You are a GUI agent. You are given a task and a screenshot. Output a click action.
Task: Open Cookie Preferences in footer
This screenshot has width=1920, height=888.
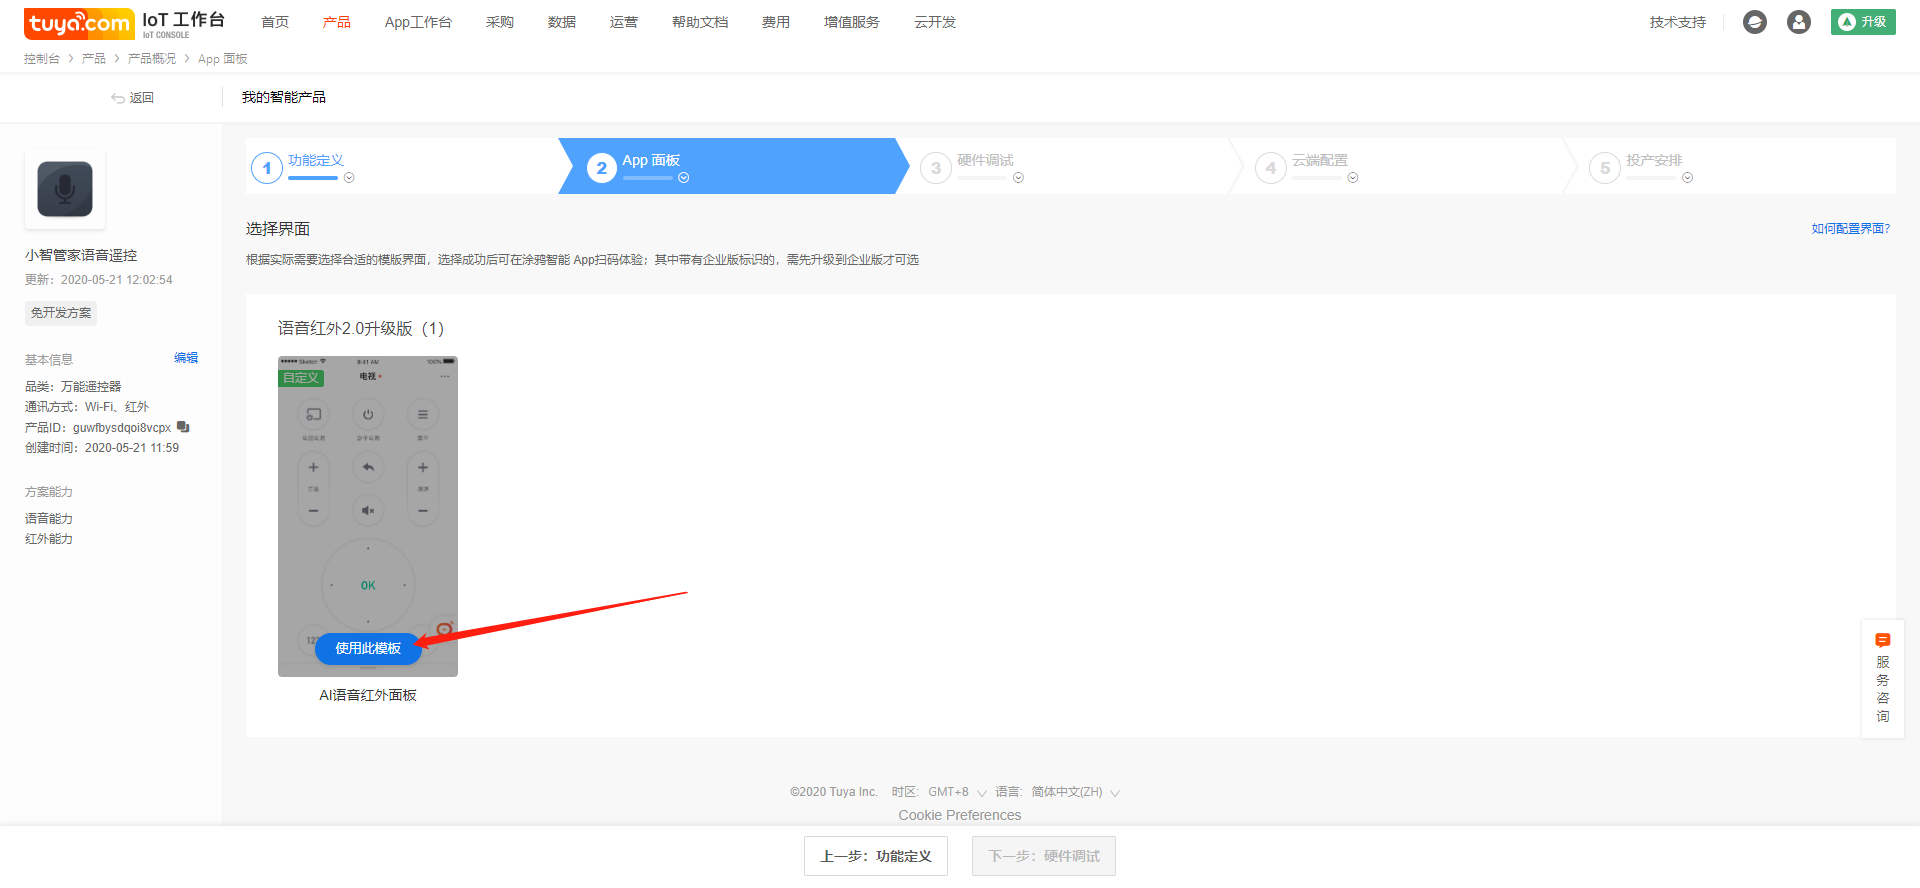[x=959, y=815]
